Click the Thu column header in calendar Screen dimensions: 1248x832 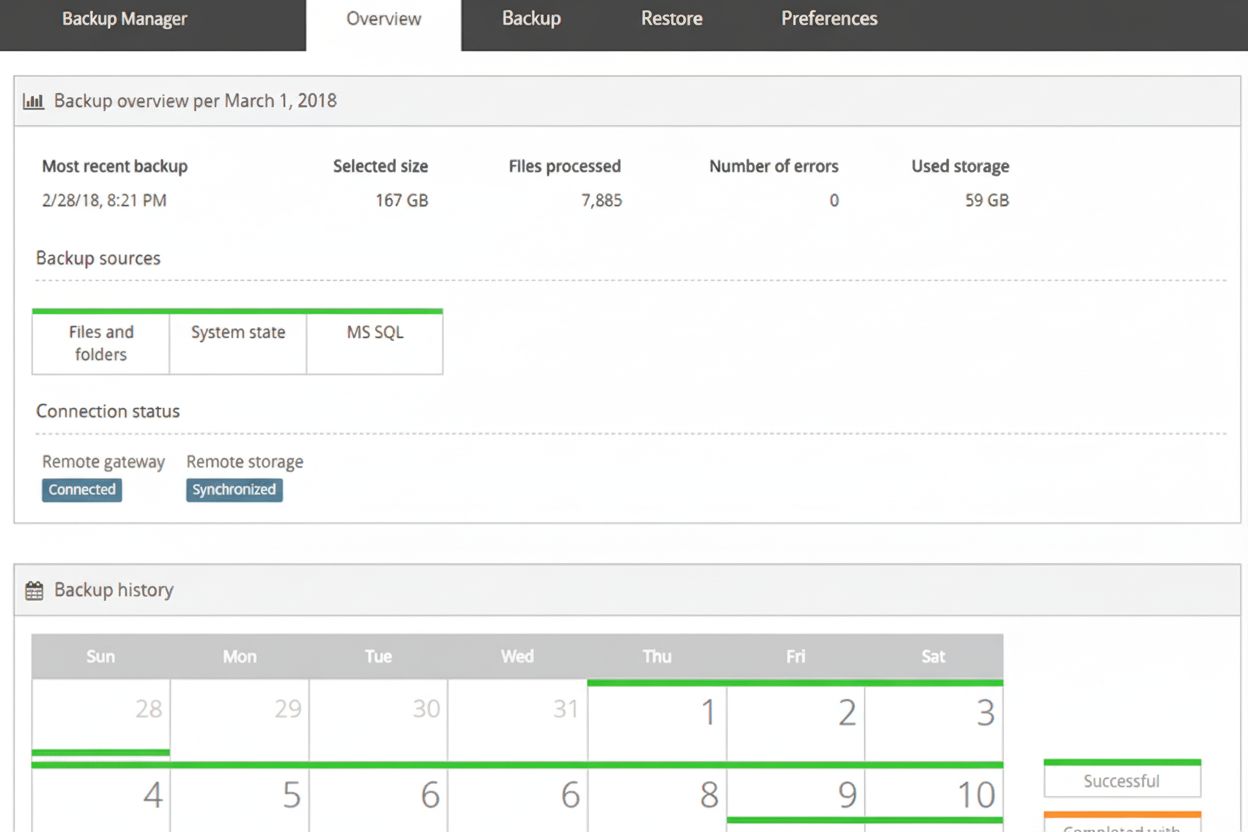tap(657, 656)
